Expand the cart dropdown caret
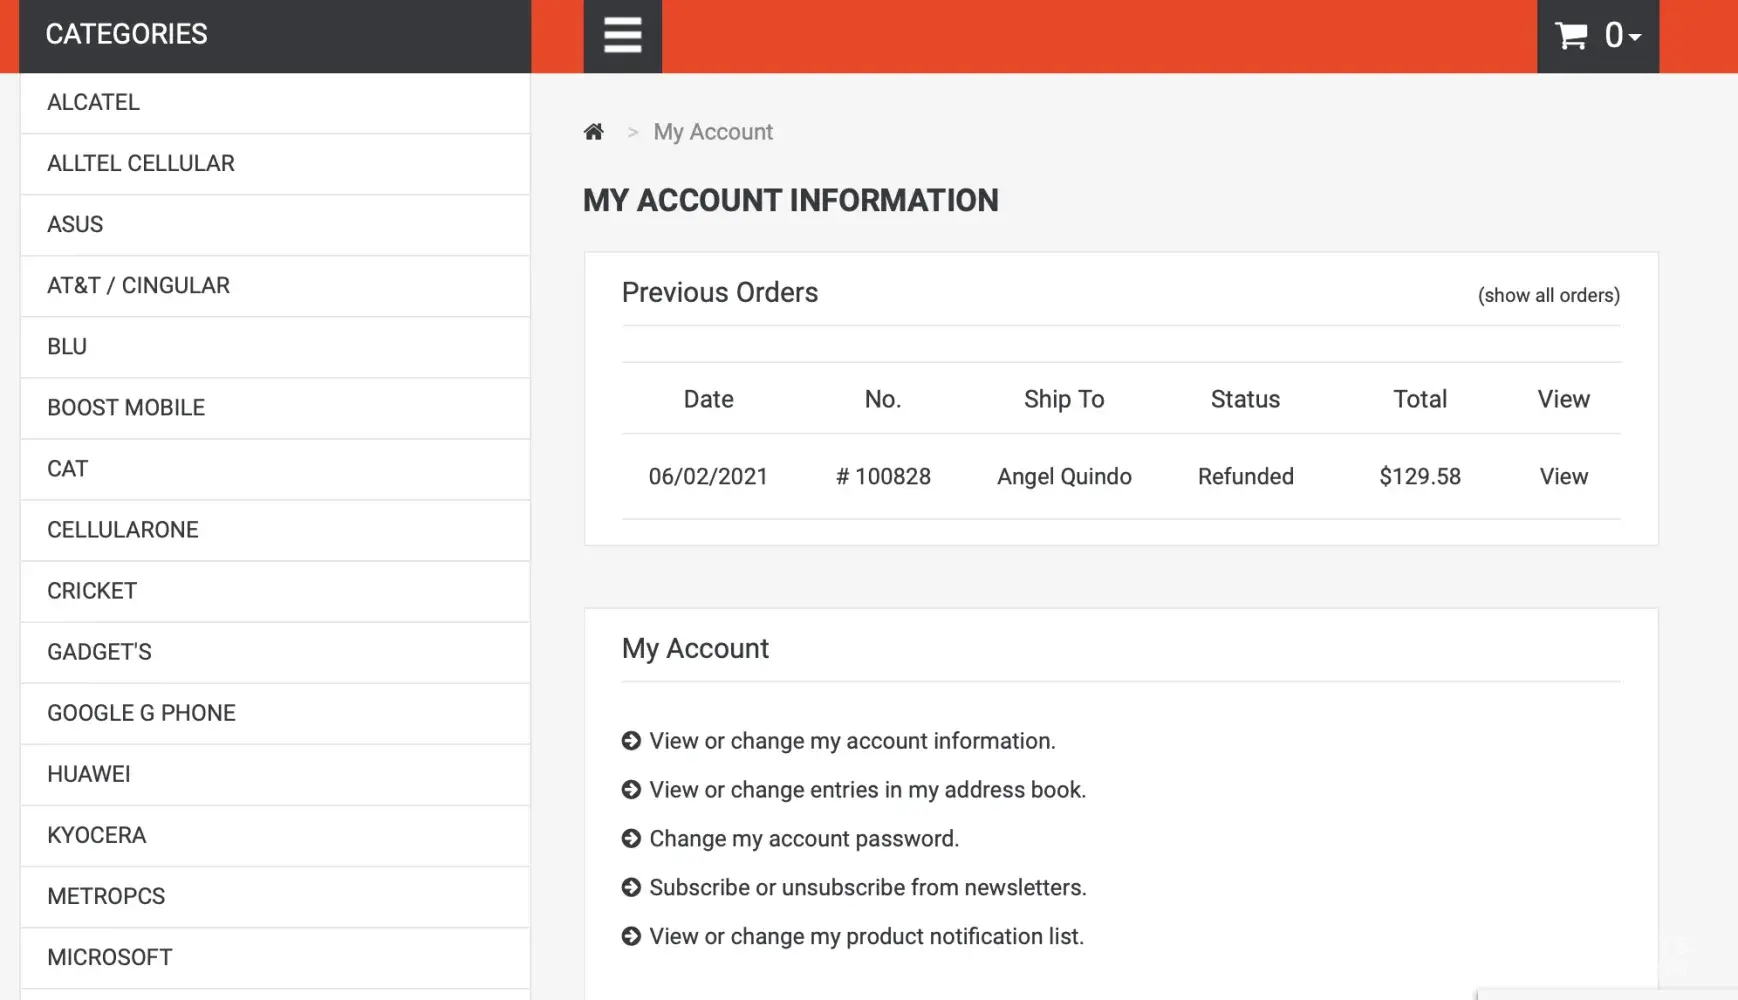 (1635, 38)
